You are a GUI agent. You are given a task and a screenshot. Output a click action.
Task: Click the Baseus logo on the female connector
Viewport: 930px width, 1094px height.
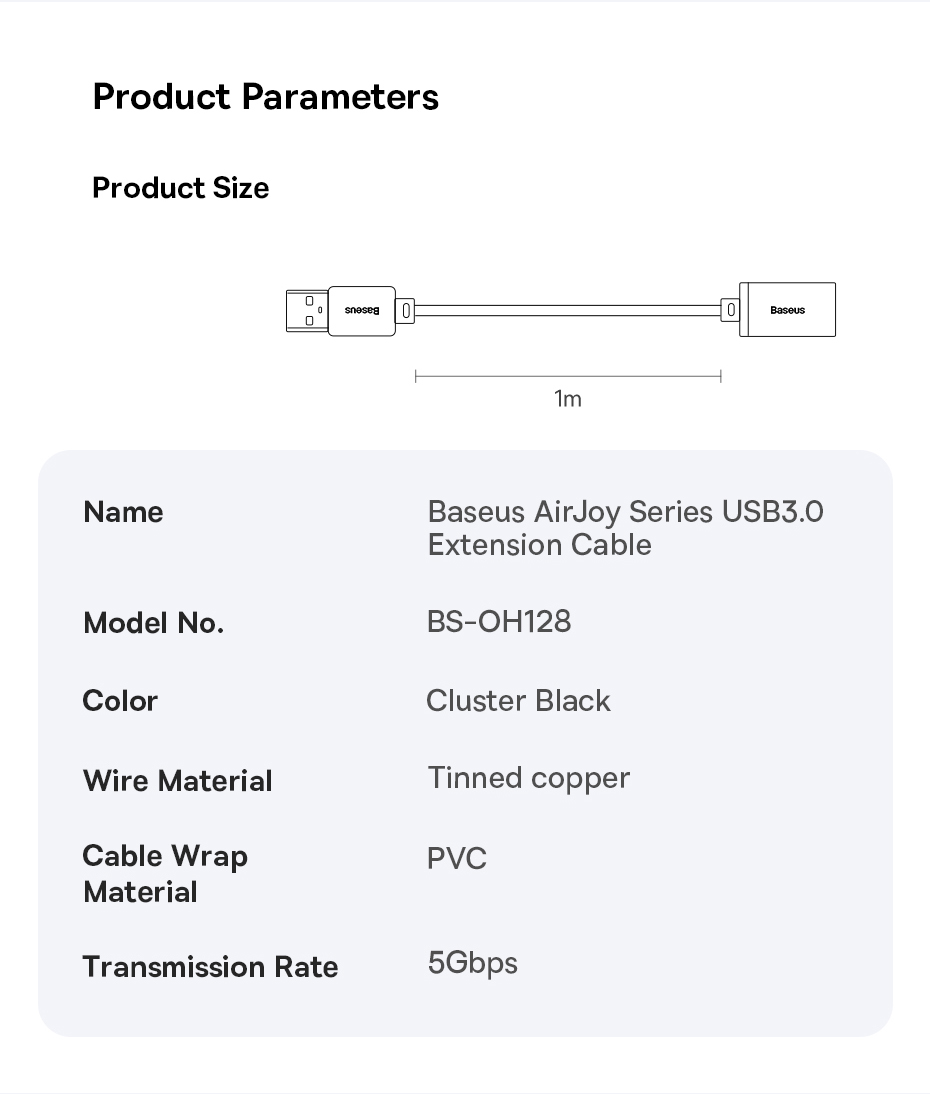coord(788,310)
